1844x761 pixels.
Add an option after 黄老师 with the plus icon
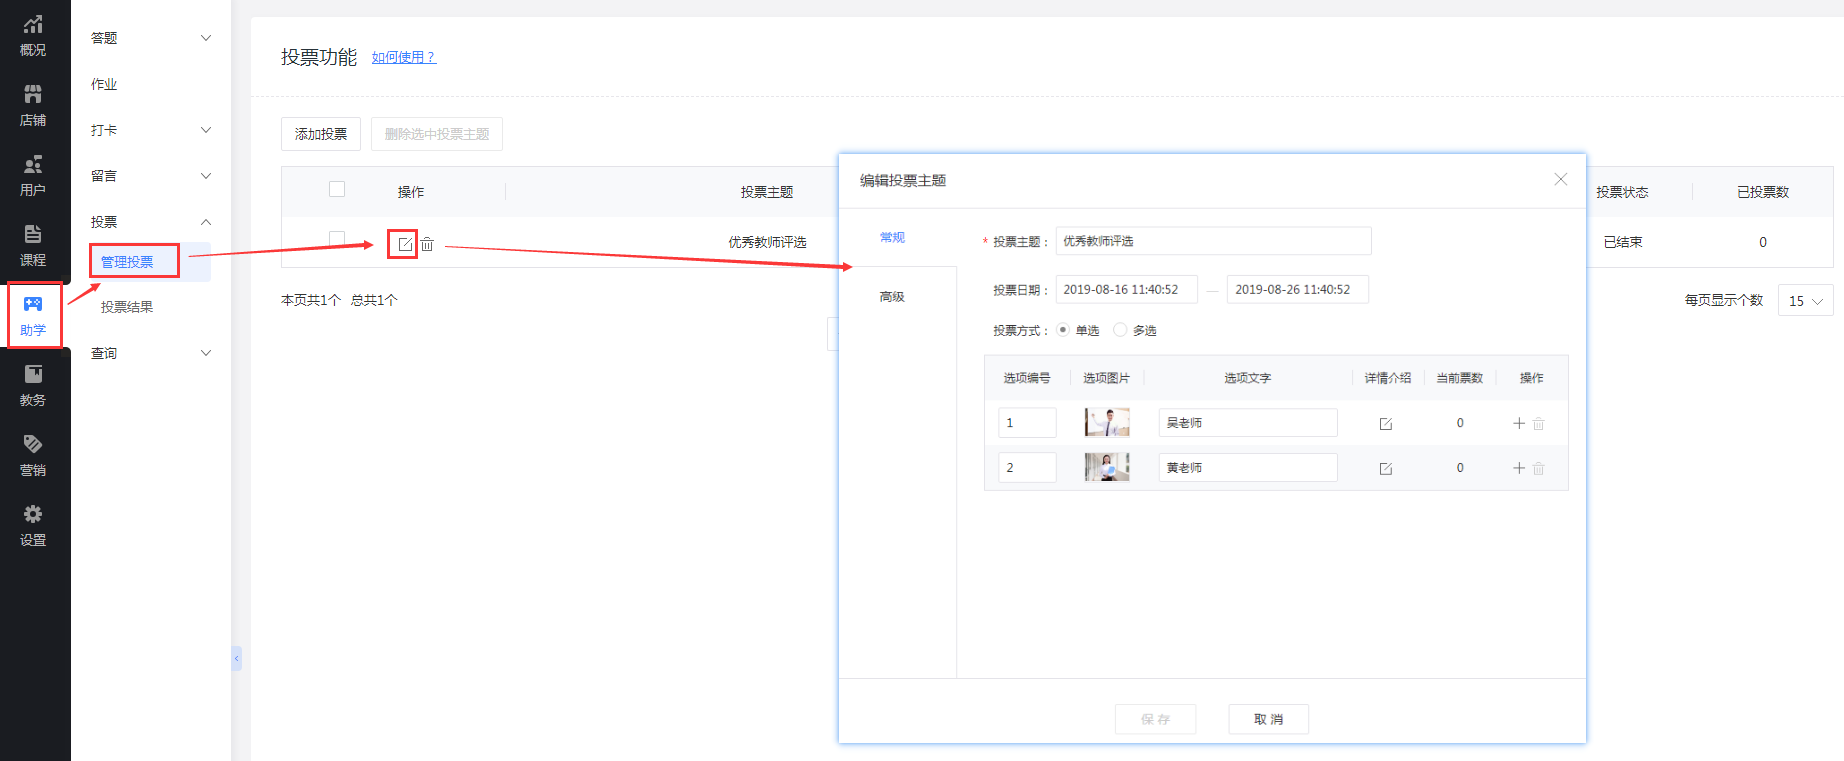pos(1519,468)
